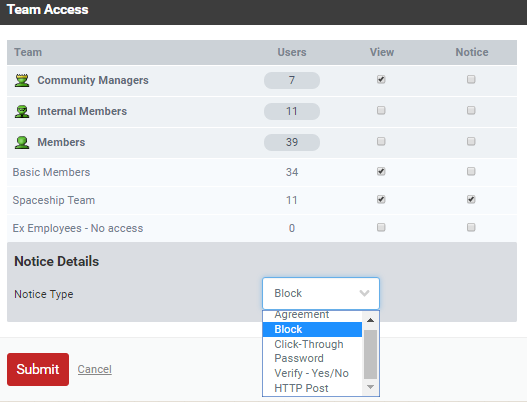The width and height of the screenshot is (527, 402).
Task: Click the Members count badge 39
Action: 292,142
